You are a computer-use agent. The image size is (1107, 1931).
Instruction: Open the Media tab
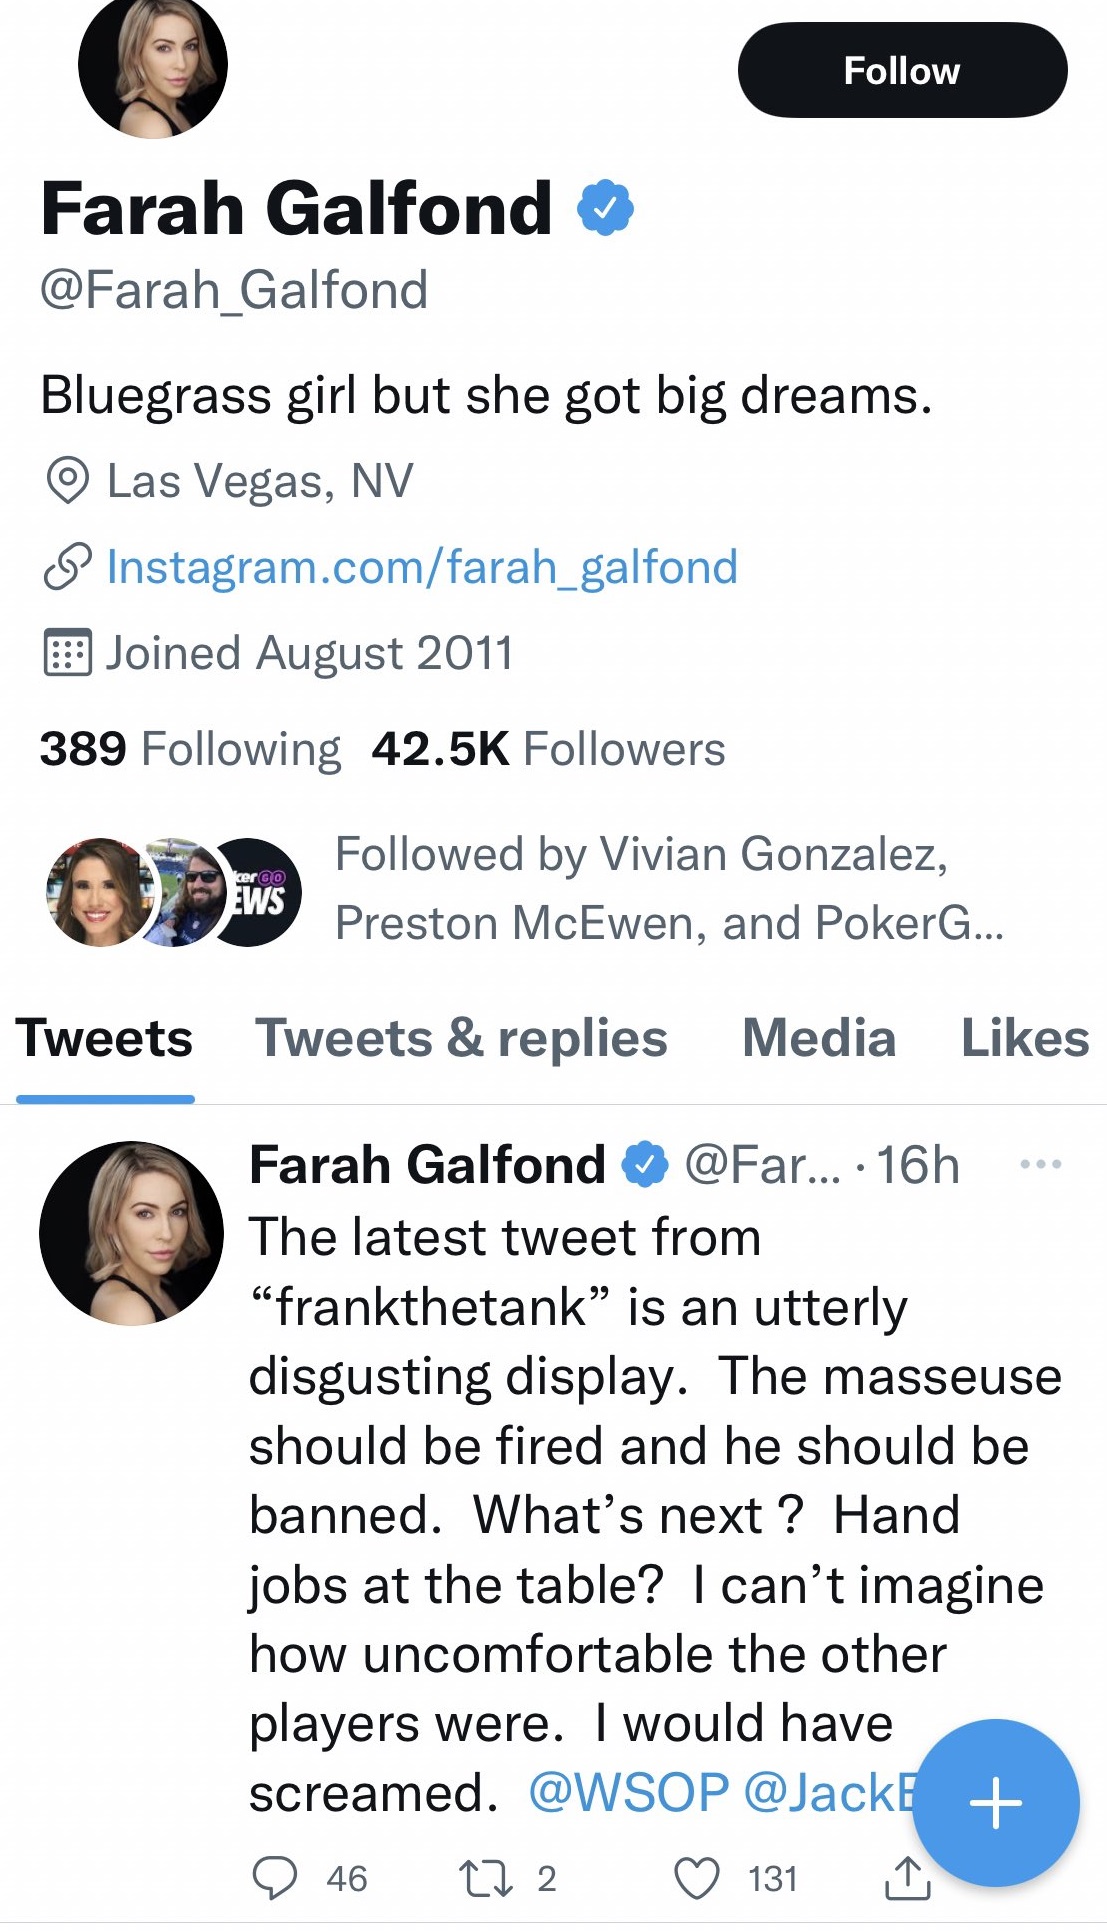click(x=818, y=1038)
